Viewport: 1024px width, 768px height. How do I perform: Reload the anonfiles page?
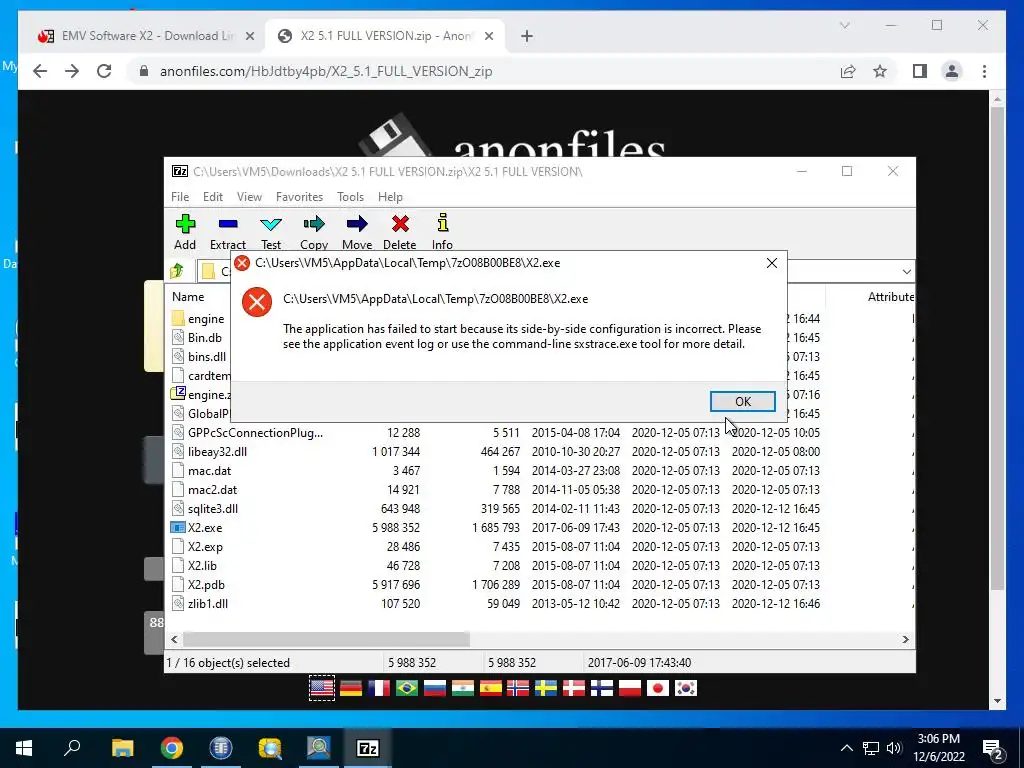104,71
